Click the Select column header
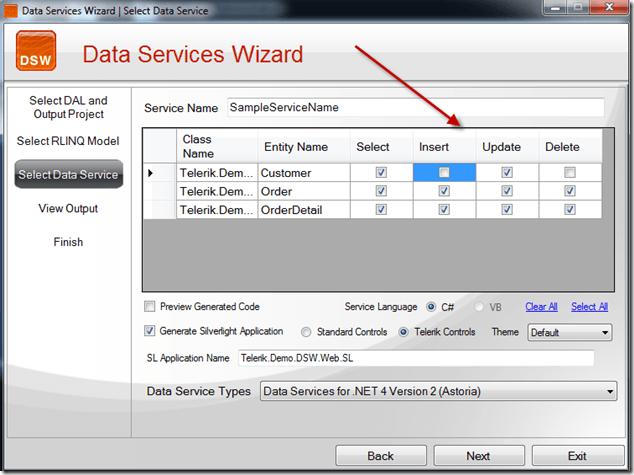Image resolution: width=634 pixels, height=475 pixels. 382,146
